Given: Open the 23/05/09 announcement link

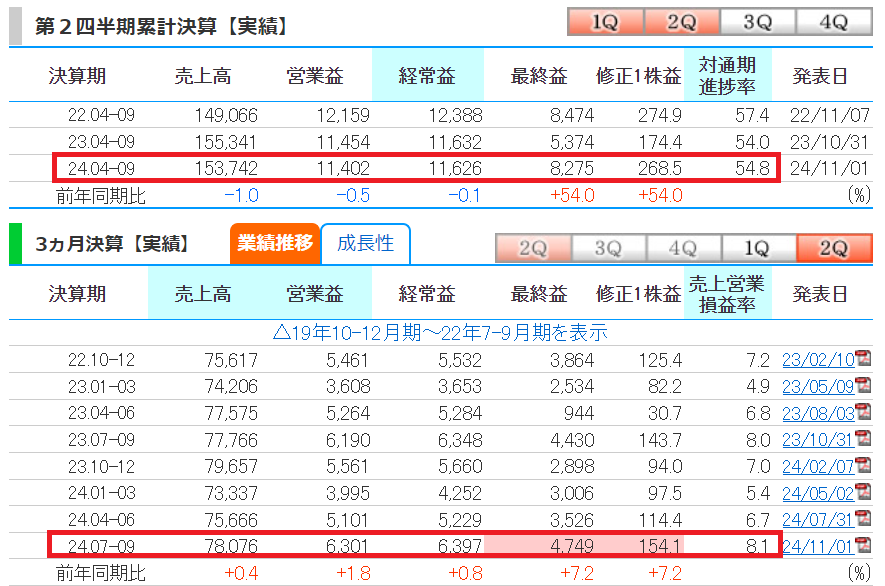Looking at the screenshot, I should 818,387.
